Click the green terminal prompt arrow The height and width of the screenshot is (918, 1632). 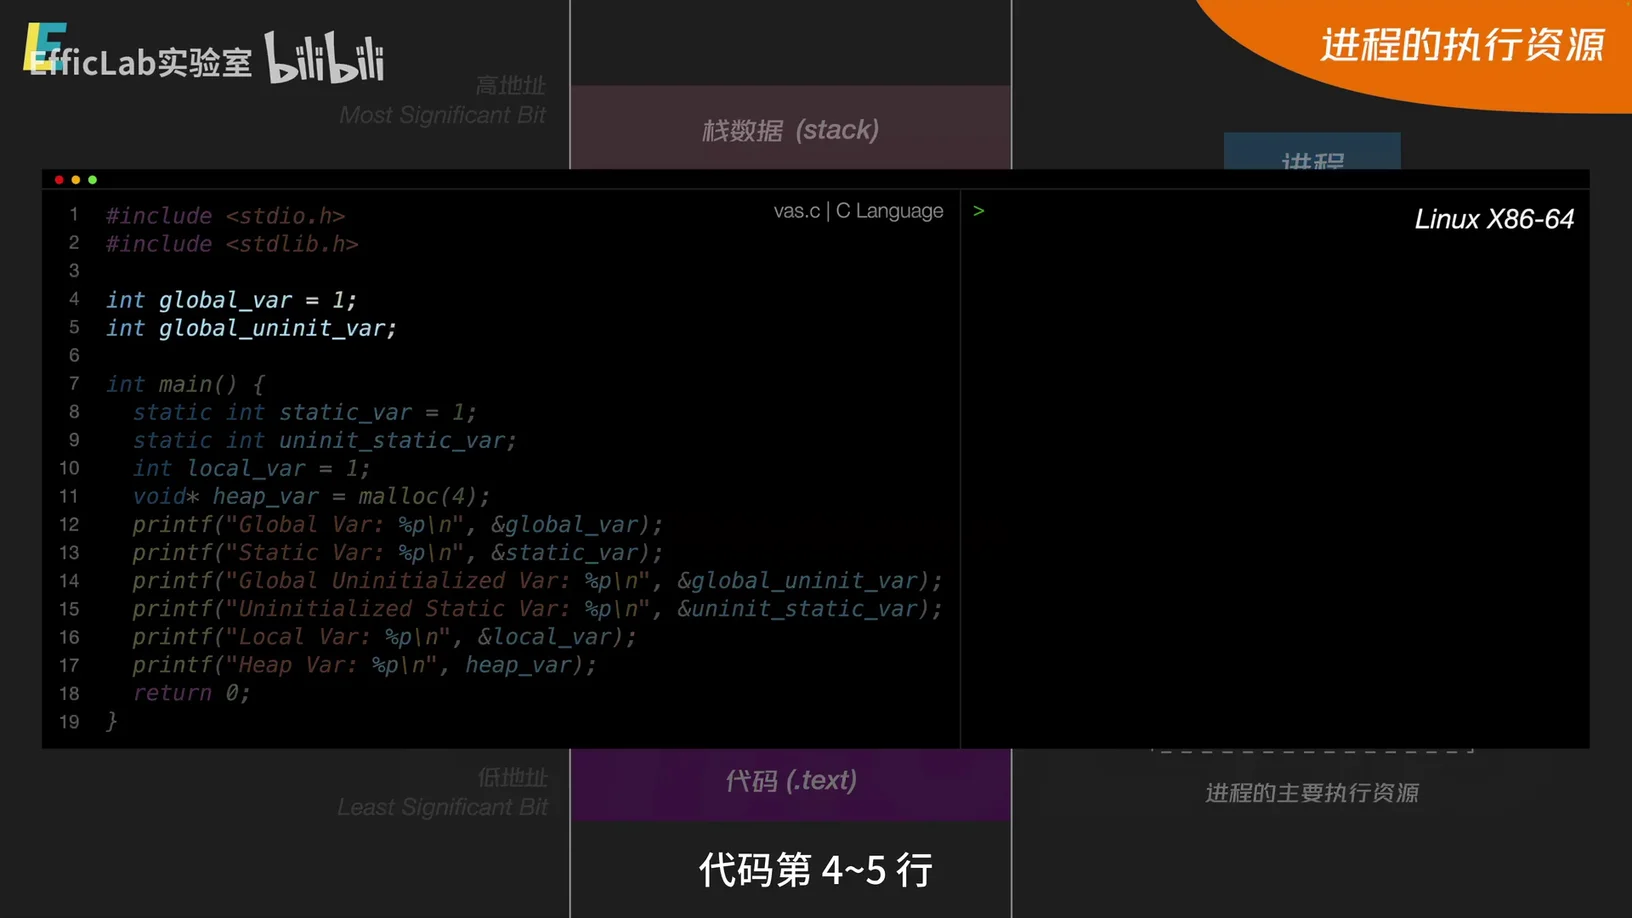[x=978, y=211]
